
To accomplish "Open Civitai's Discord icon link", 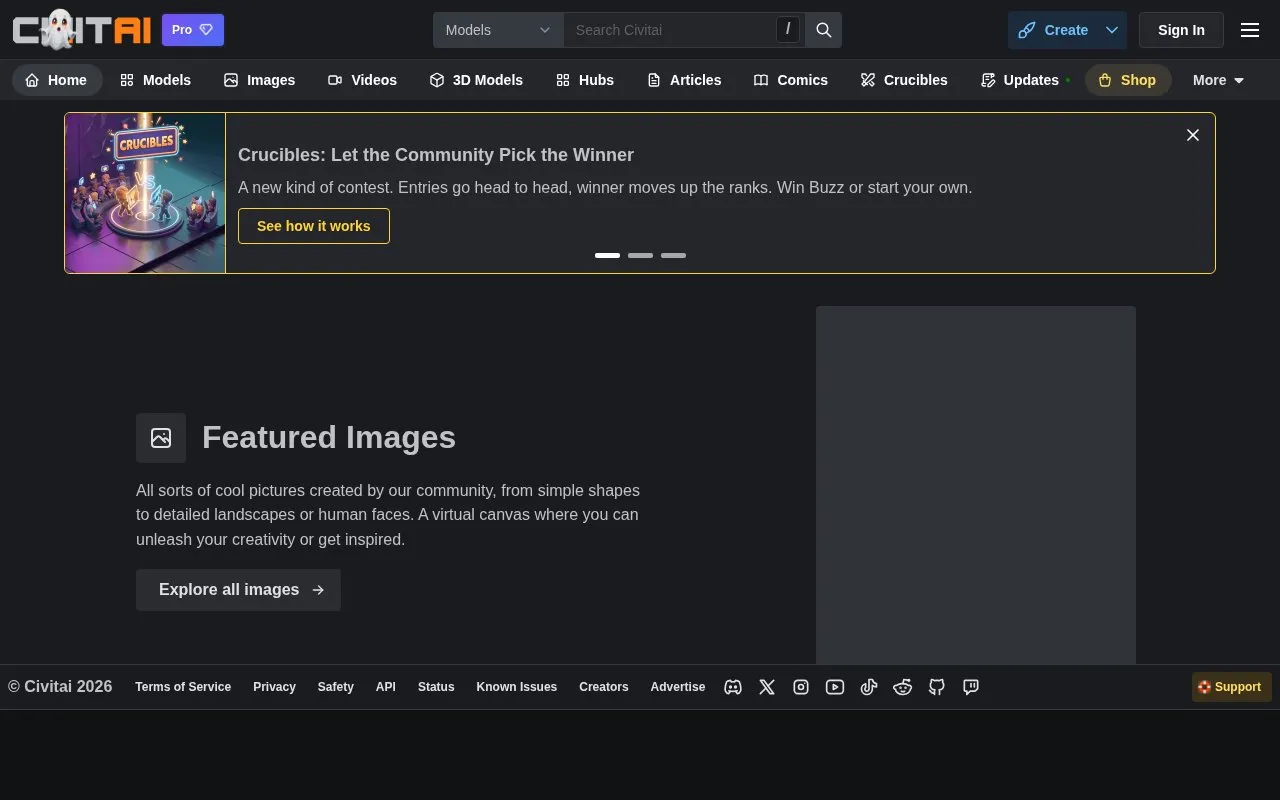I will pos(733,687).
